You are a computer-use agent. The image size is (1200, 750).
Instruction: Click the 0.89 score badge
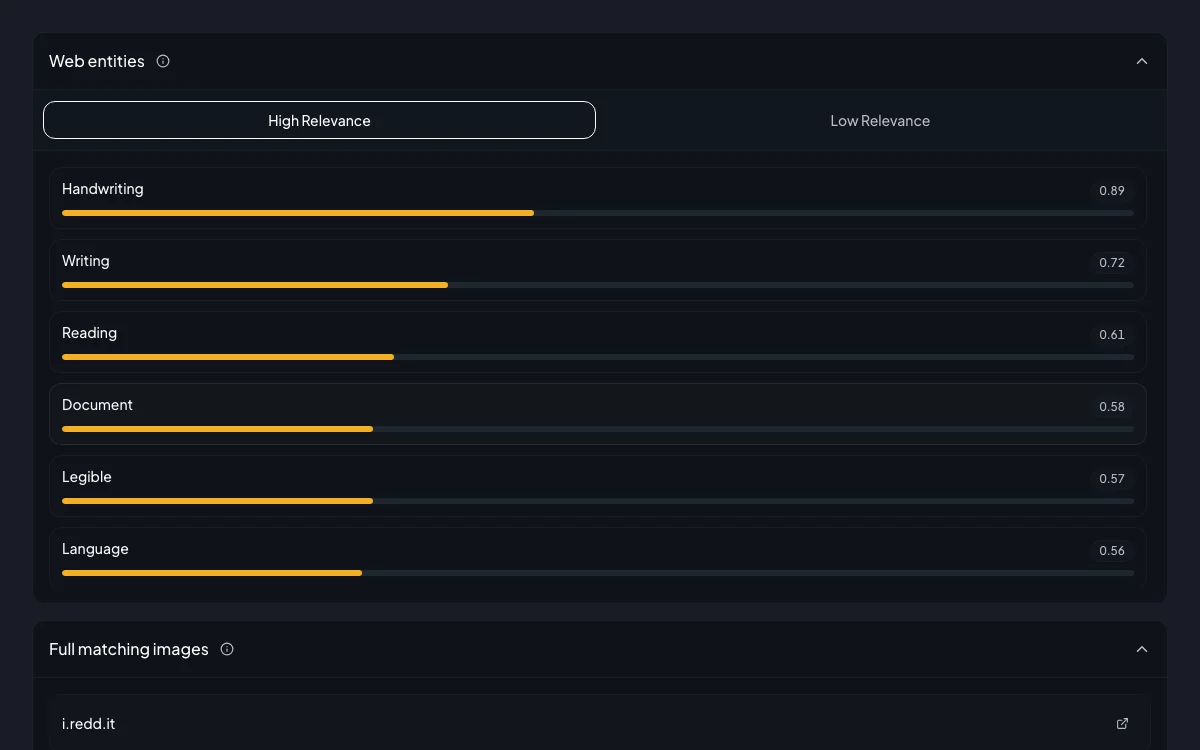1112,190
